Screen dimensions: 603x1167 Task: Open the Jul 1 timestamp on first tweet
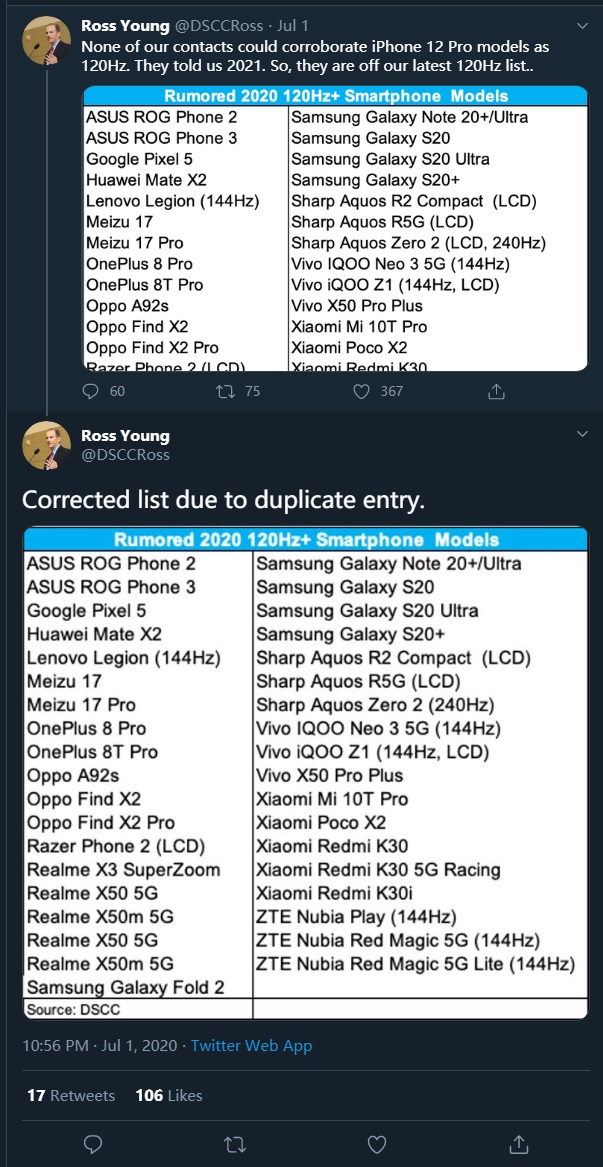click(291, 26)
